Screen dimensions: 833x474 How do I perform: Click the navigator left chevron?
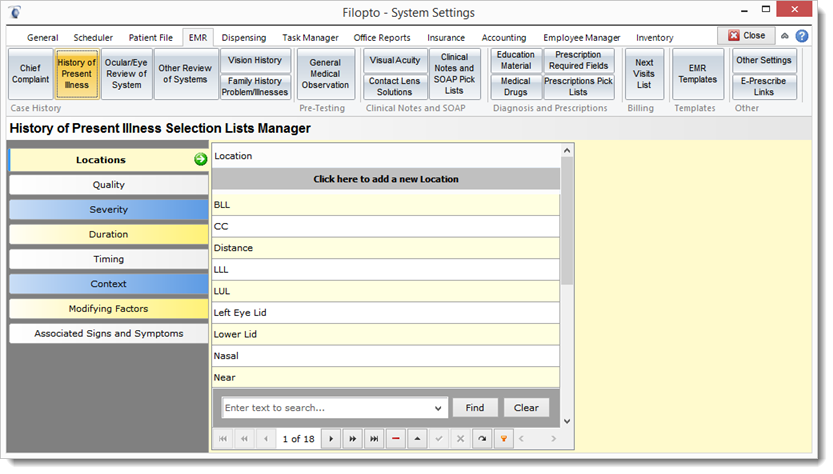(x=521, y=439)
